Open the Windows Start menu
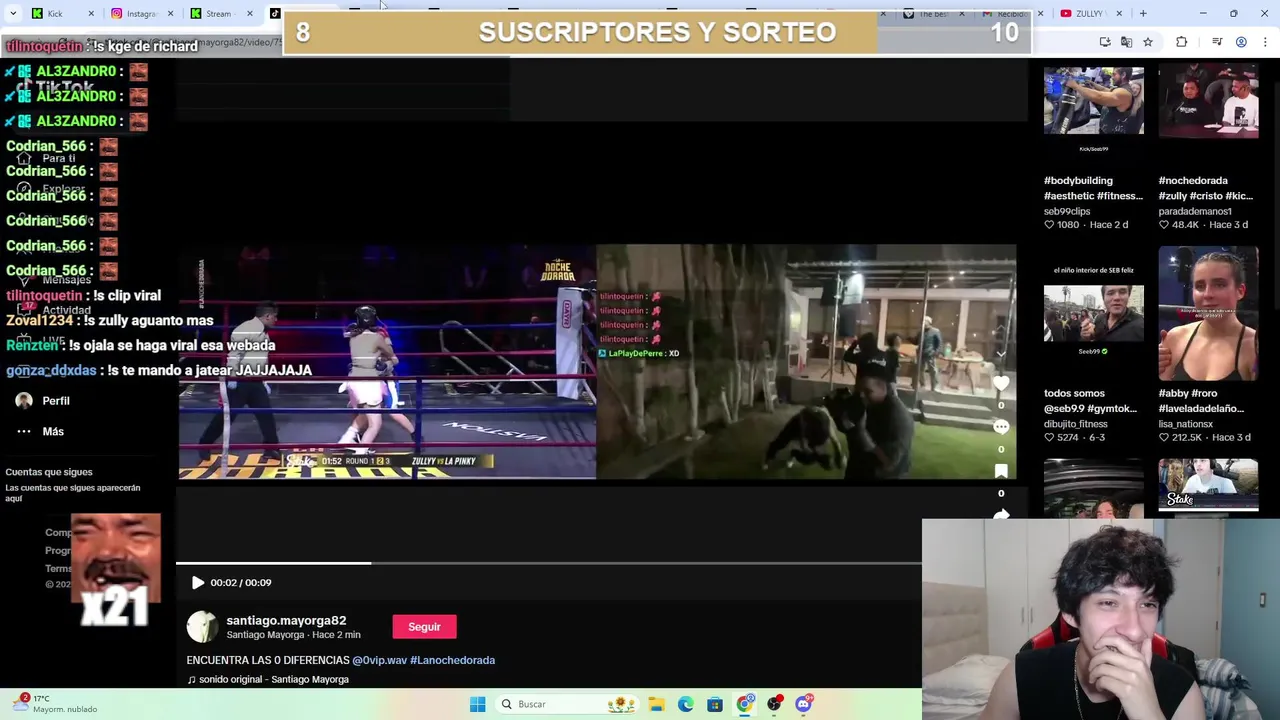The height and width of the screenshot is (720, 1280). pyautogui.click(x=478, y=704)
